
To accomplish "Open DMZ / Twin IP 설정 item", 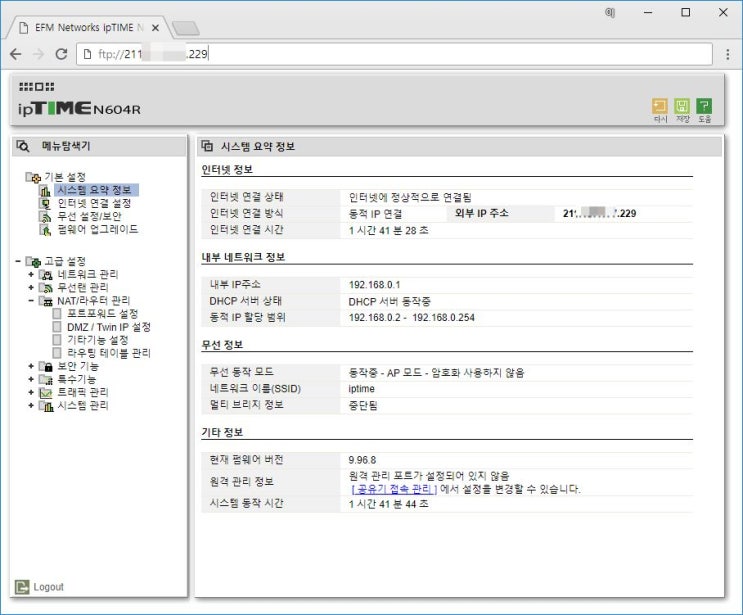I will 109,327.
